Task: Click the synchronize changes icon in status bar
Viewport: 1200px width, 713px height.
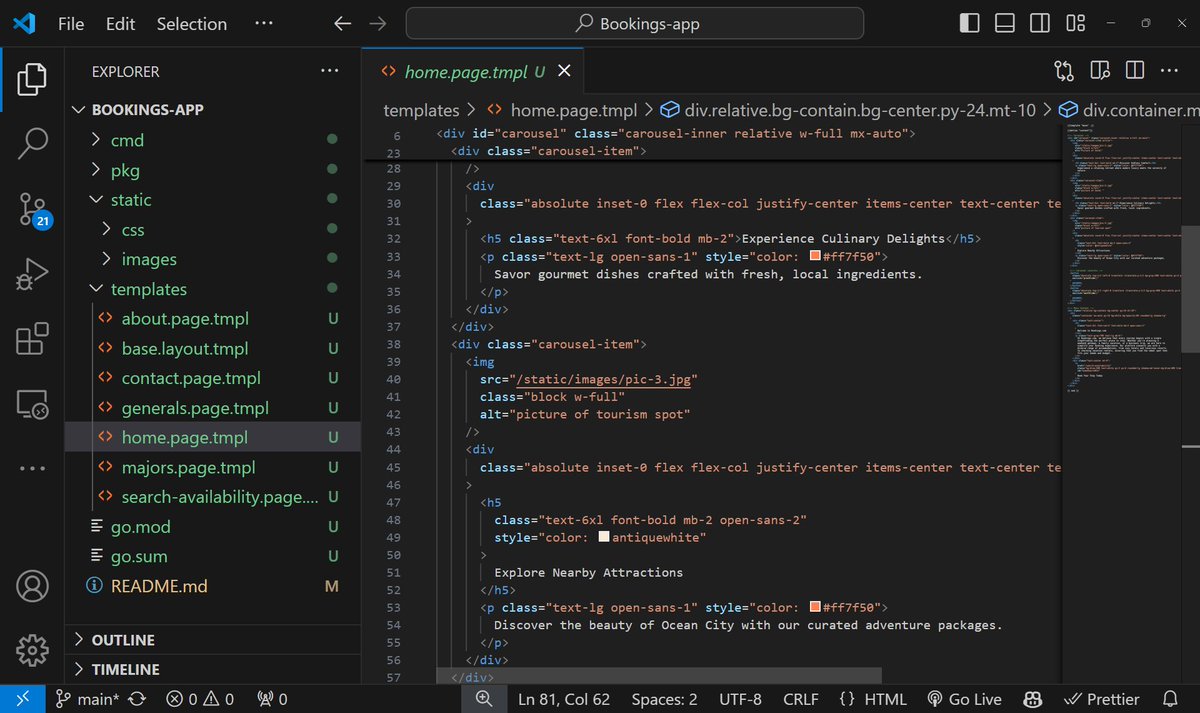Action: tap(138, 699)
